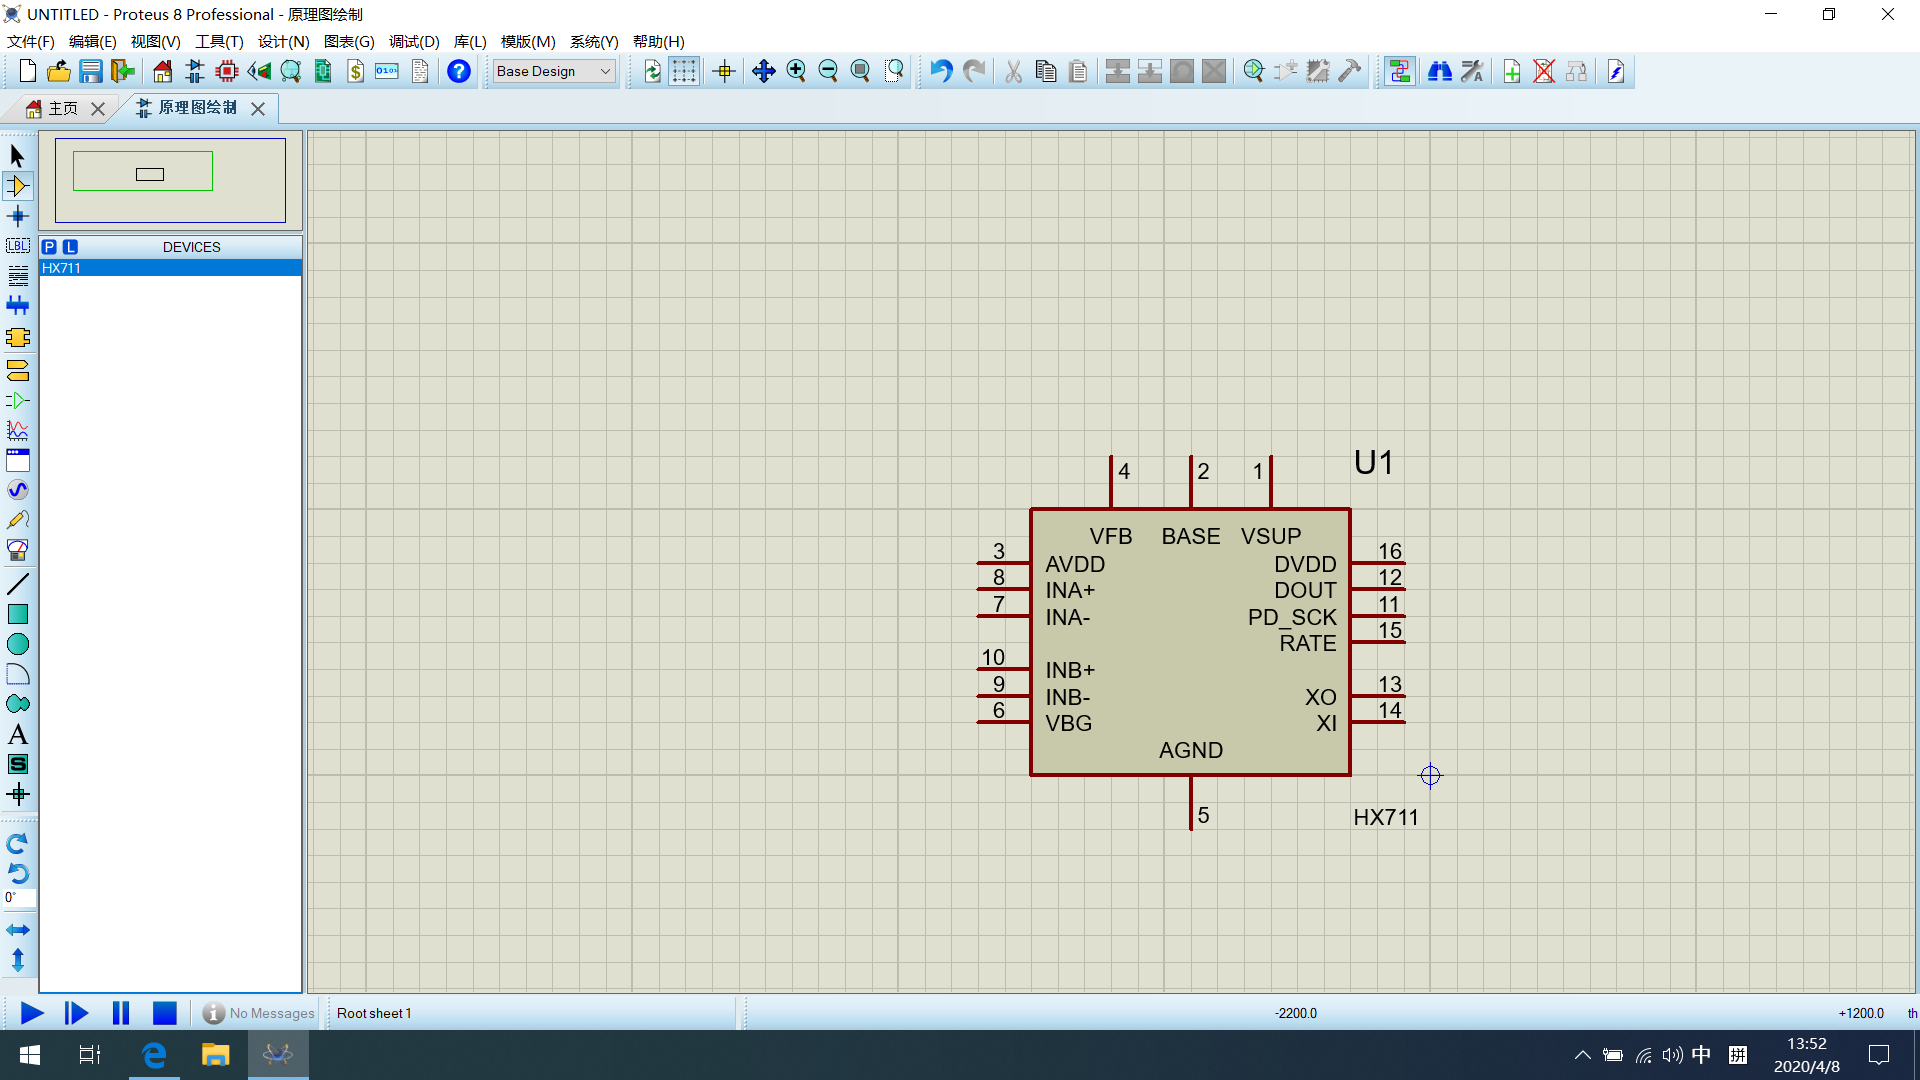
Task: Run Electrical Rules Check icon
Action: coord(1616,71)
